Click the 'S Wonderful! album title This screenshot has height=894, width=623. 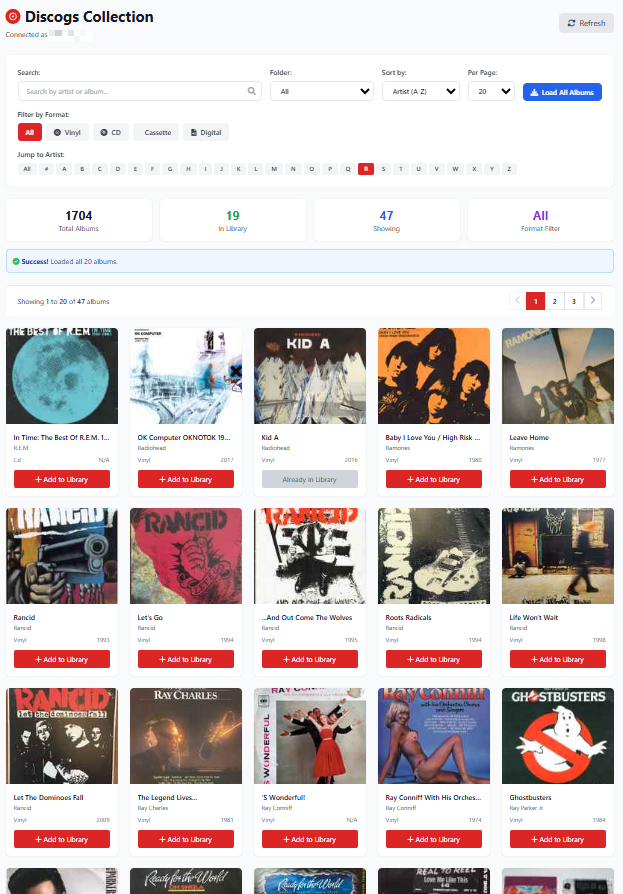283,798
